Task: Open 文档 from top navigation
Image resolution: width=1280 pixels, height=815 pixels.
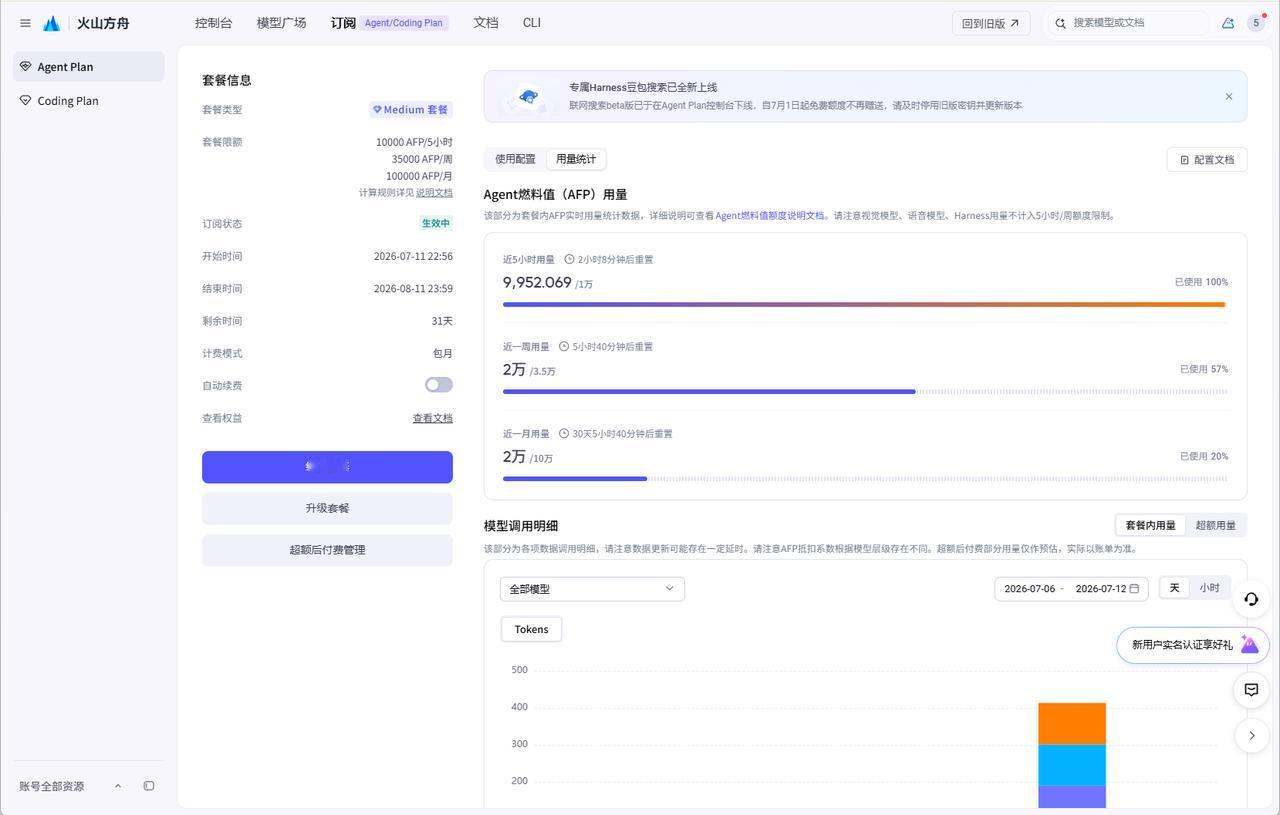Action: (485, 23)
